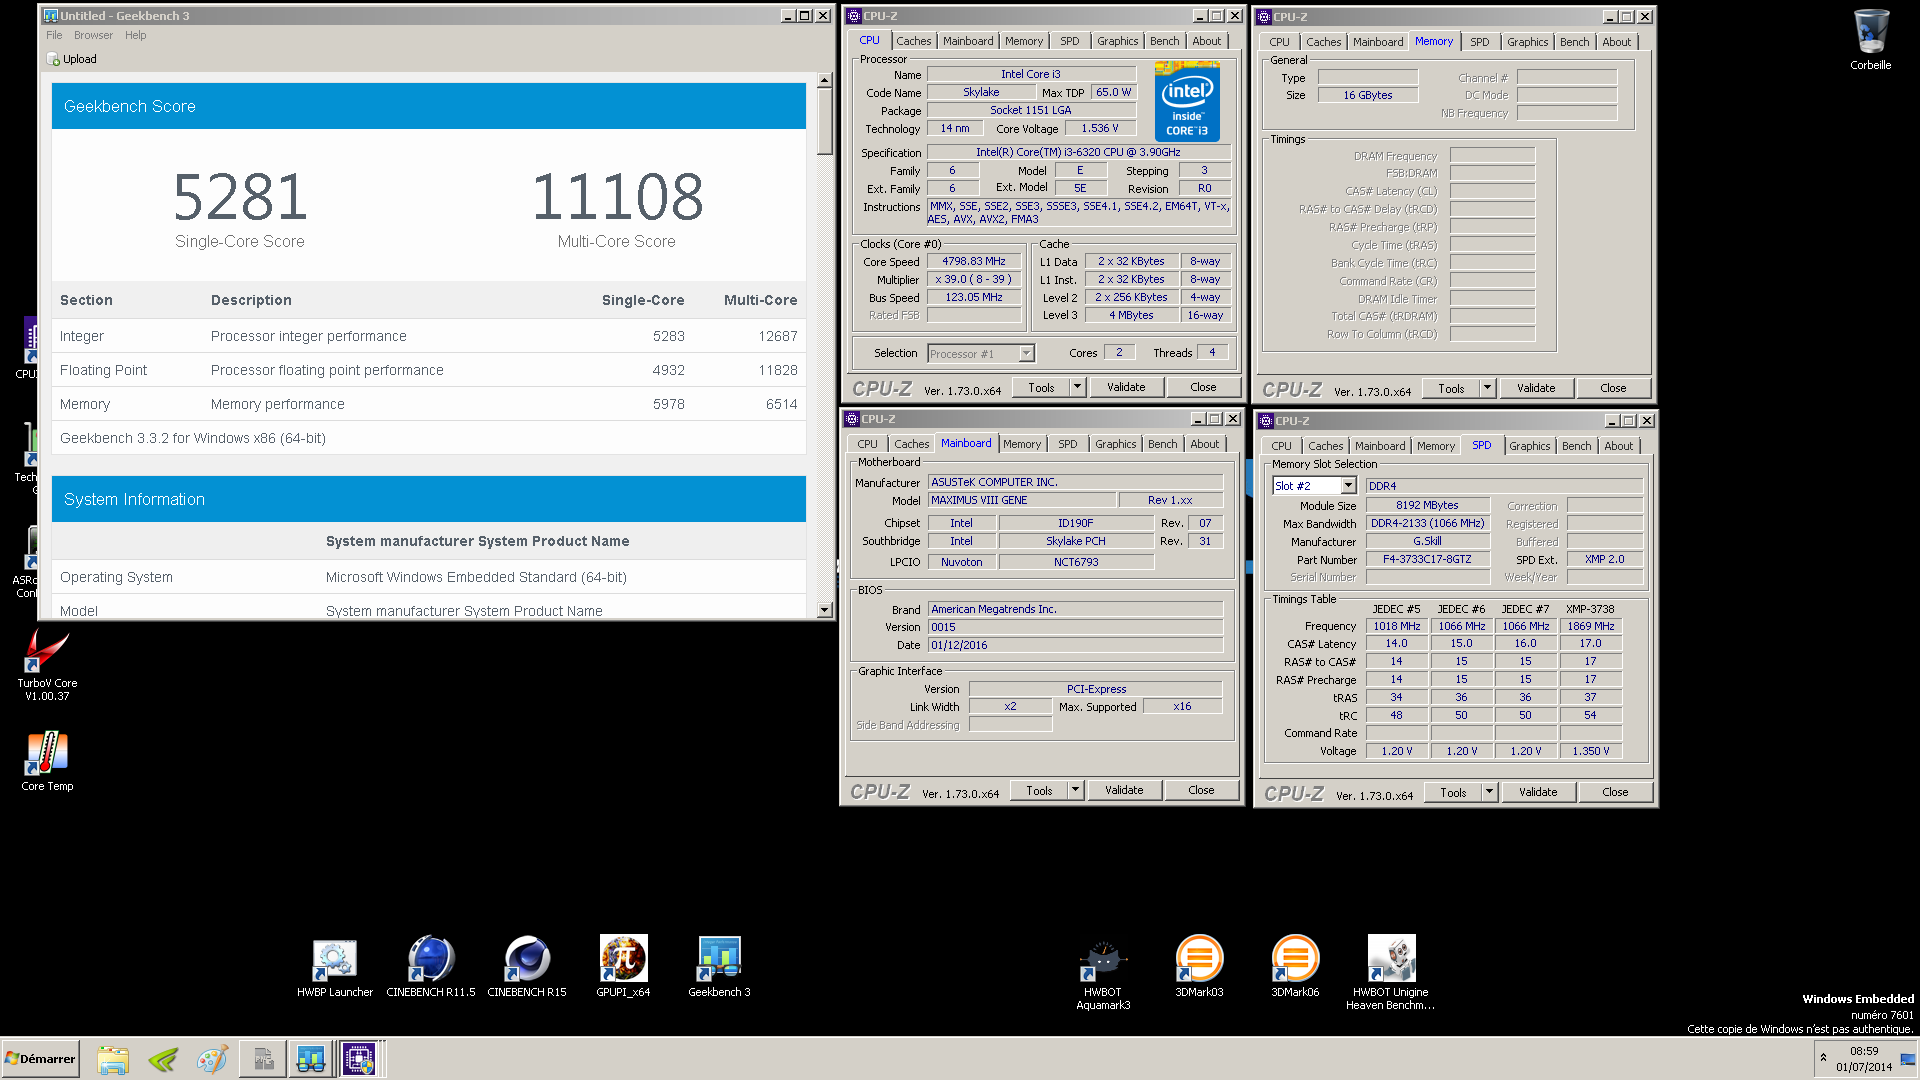This screenshot has width=1920, height=1080.
Task: Click Close in the Mainboard window
Action: (1201, 790)
